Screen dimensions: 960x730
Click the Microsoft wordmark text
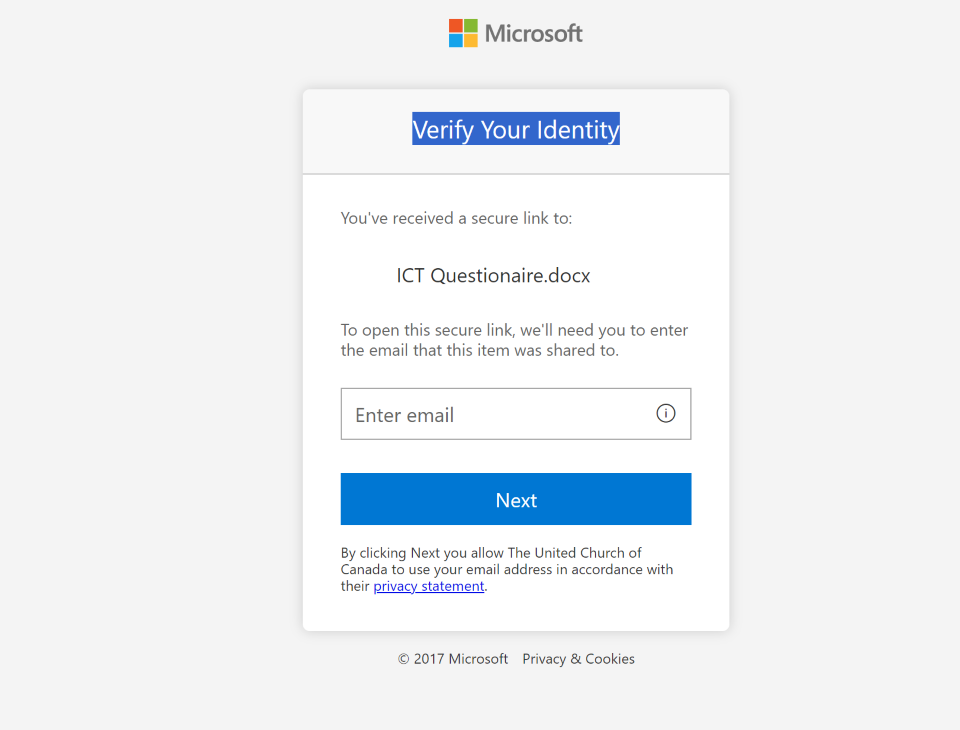point(533,34)
